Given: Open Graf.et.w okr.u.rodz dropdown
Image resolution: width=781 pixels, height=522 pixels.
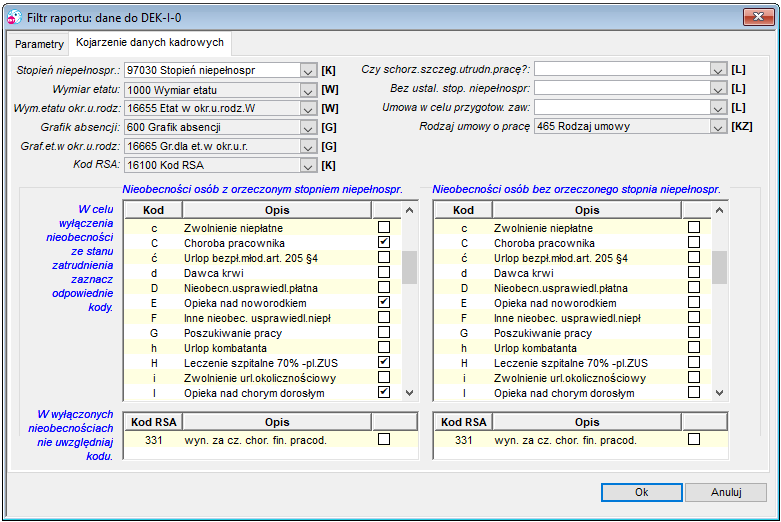Looking at the screenshot, I should coord(308,146).
